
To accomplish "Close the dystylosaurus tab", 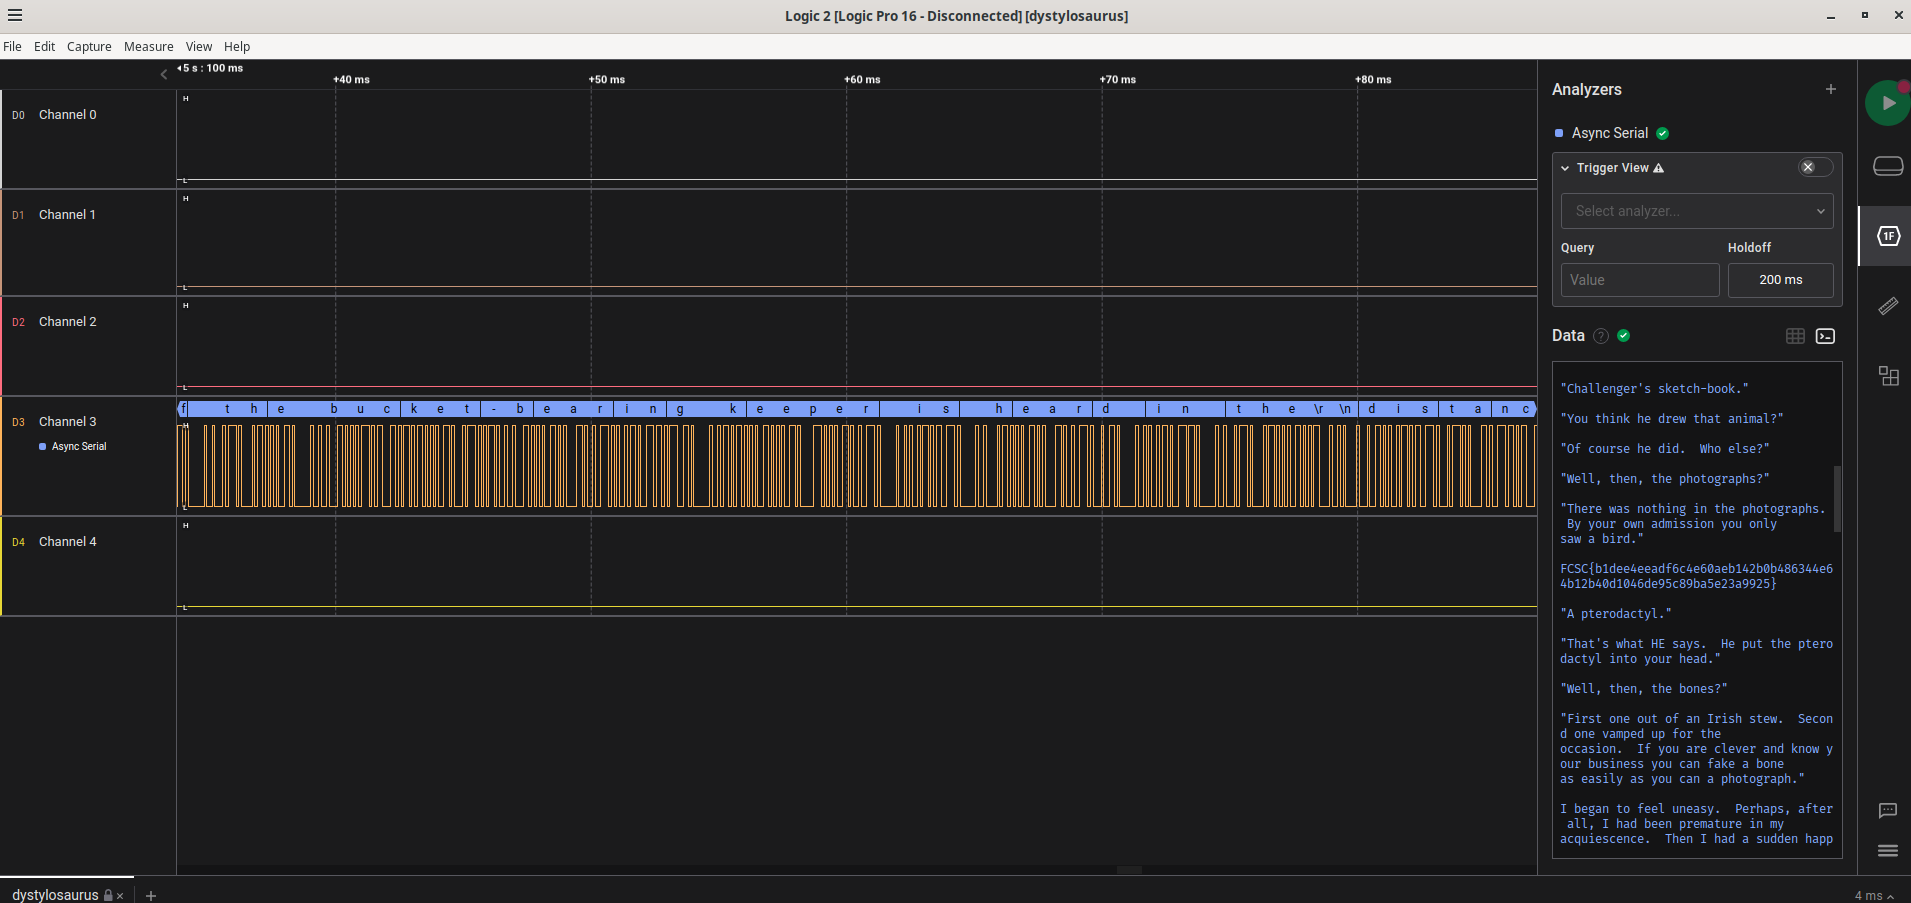I will 120,896.
